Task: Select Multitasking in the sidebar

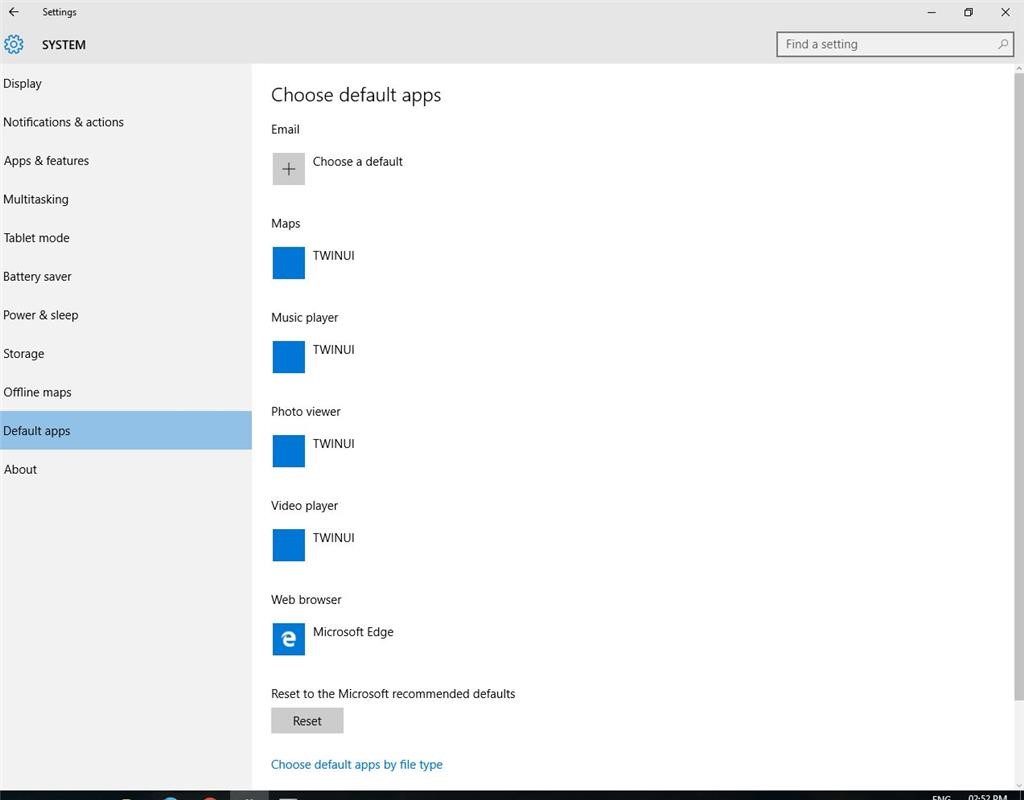Action: coord(125,199)
